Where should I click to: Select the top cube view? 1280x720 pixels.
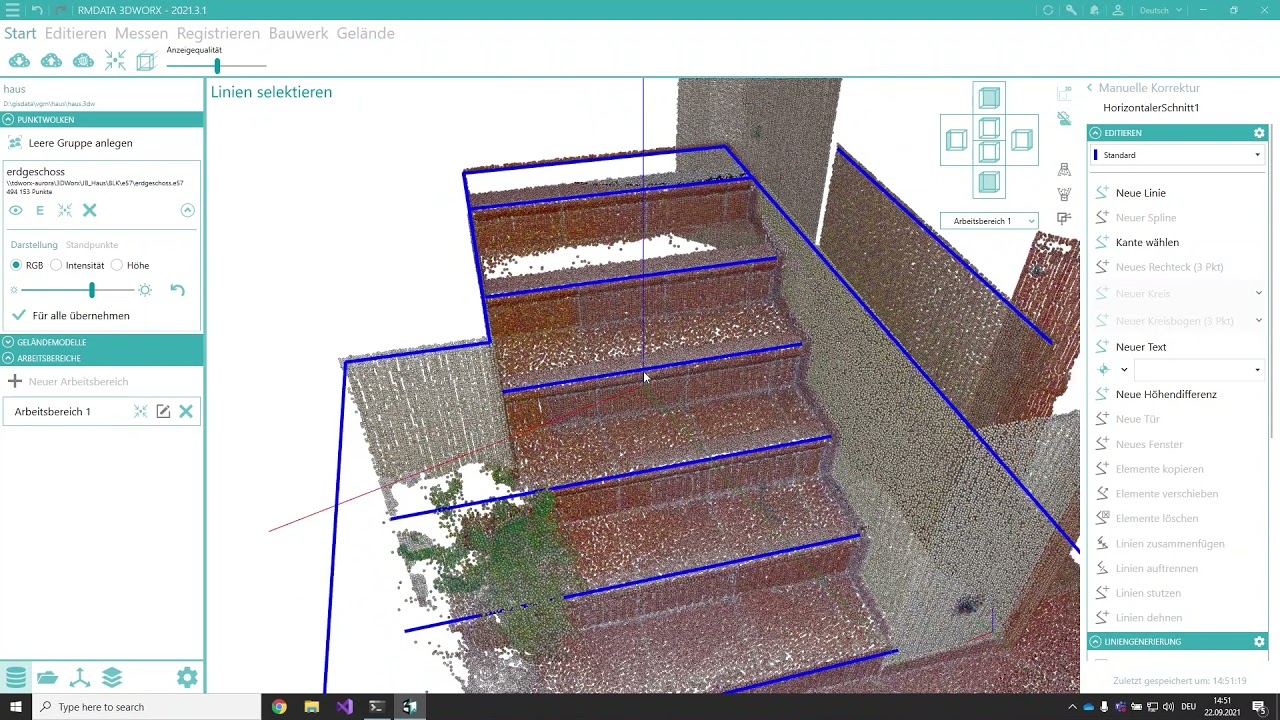989,98
